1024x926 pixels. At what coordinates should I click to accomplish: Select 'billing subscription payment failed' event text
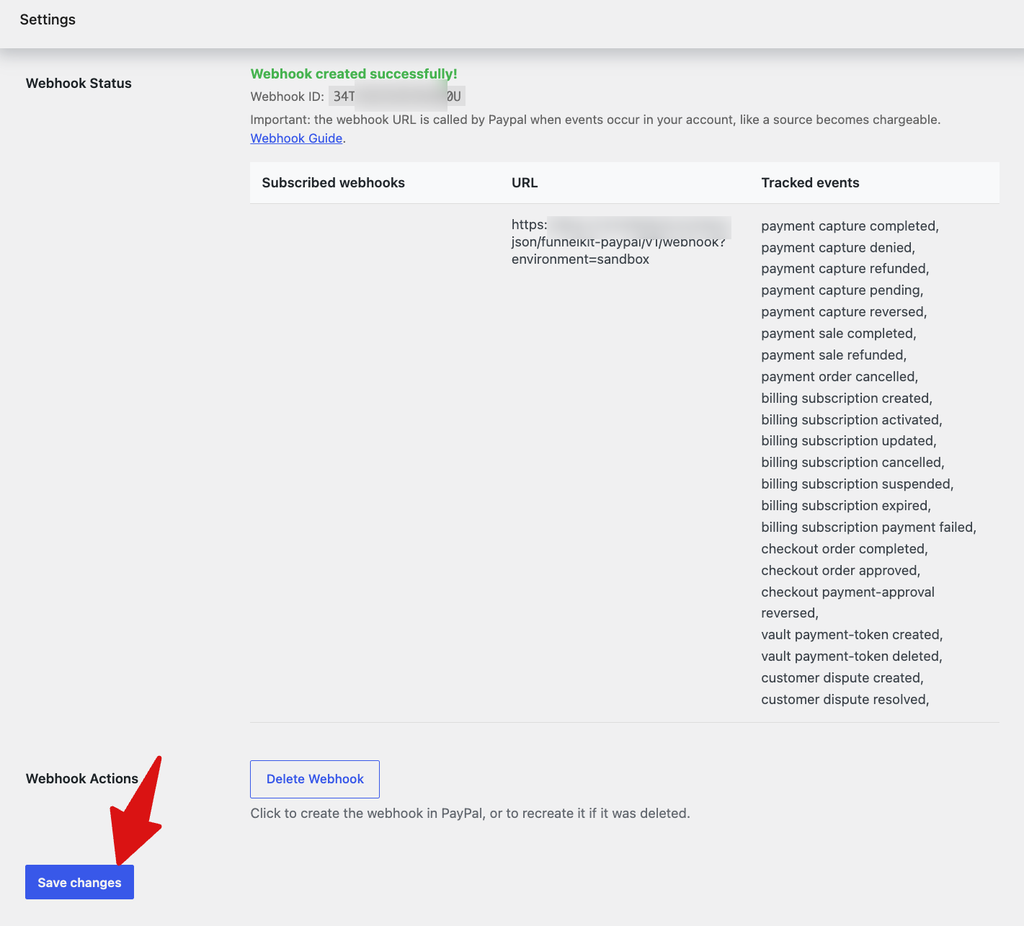pos(869,526)
